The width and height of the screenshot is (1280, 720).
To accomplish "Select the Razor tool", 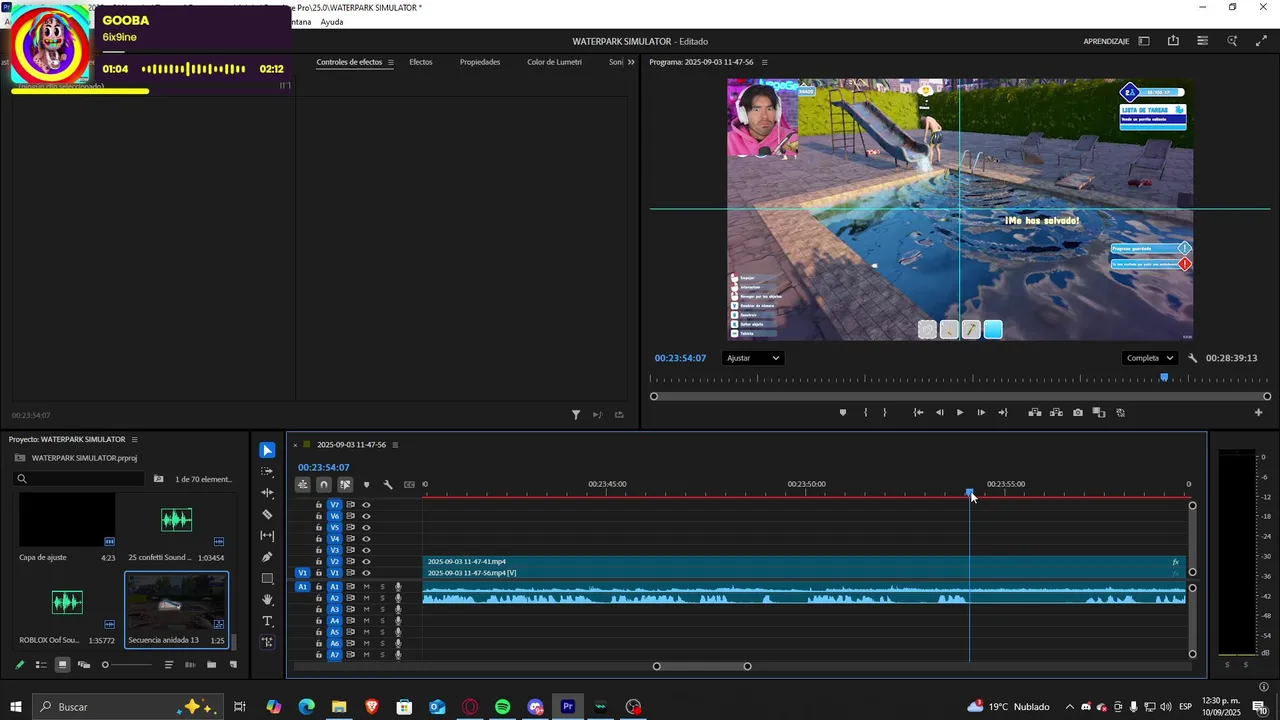I will [x=267, y=514].
